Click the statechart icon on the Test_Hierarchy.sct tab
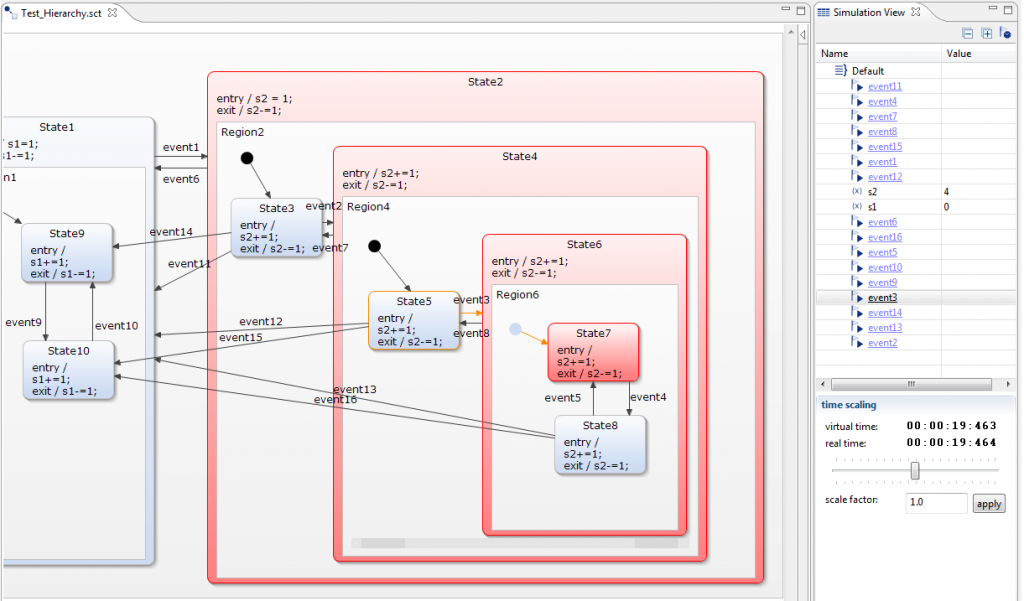The height and width of the screenshot is (601, 1024). [x=10, y=12]
